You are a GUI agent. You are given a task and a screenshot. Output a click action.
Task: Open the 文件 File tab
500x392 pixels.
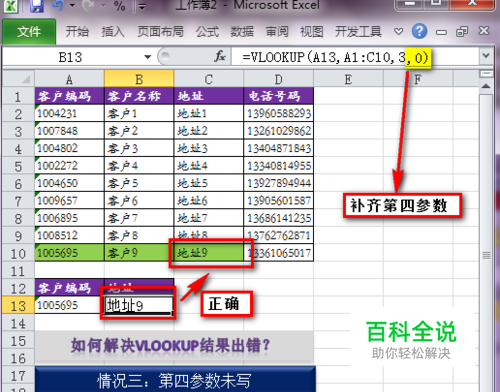pyautogui.click(x=29, y=32)
